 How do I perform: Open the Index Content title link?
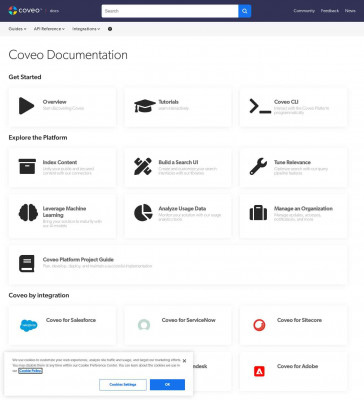[60, 162]
